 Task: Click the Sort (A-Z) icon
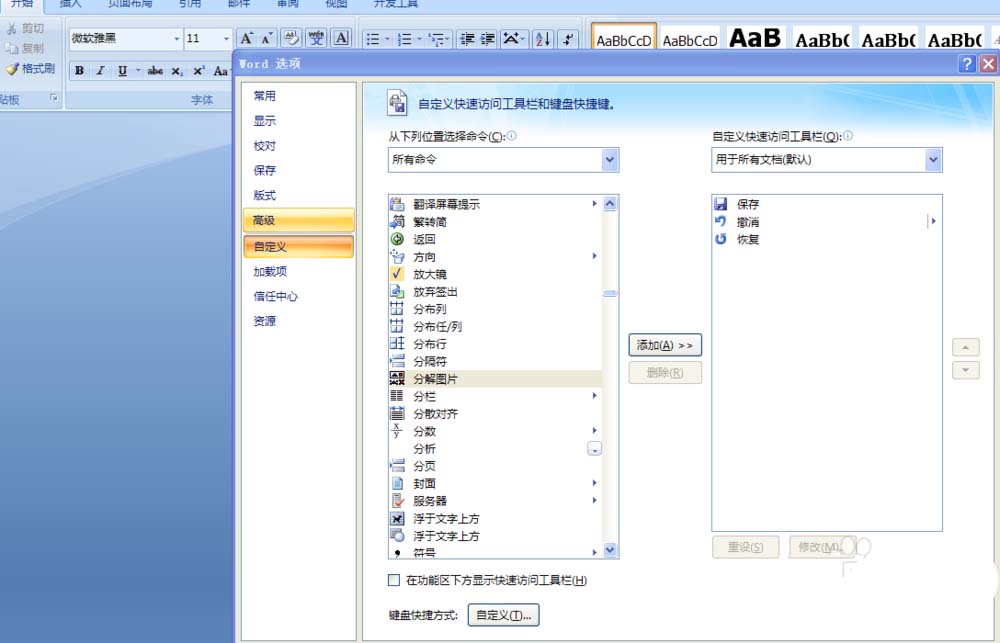(x=543, y=40)
